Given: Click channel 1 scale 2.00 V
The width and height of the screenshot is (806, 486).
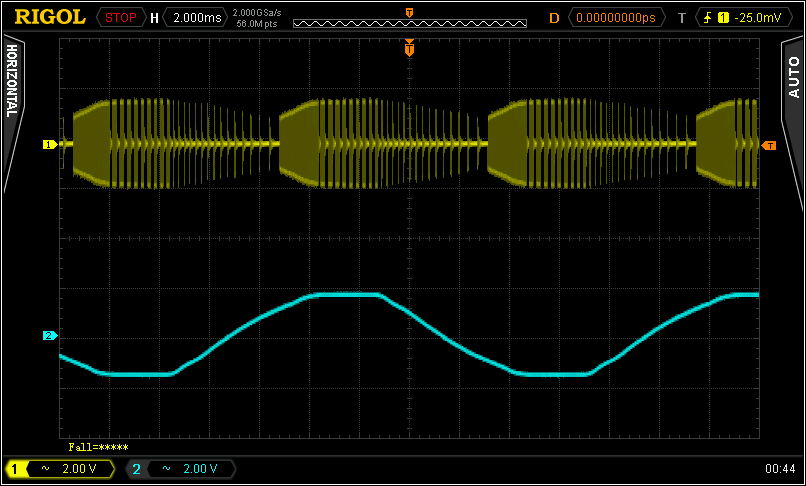Looking at the screenshot, I should [79, 469].
